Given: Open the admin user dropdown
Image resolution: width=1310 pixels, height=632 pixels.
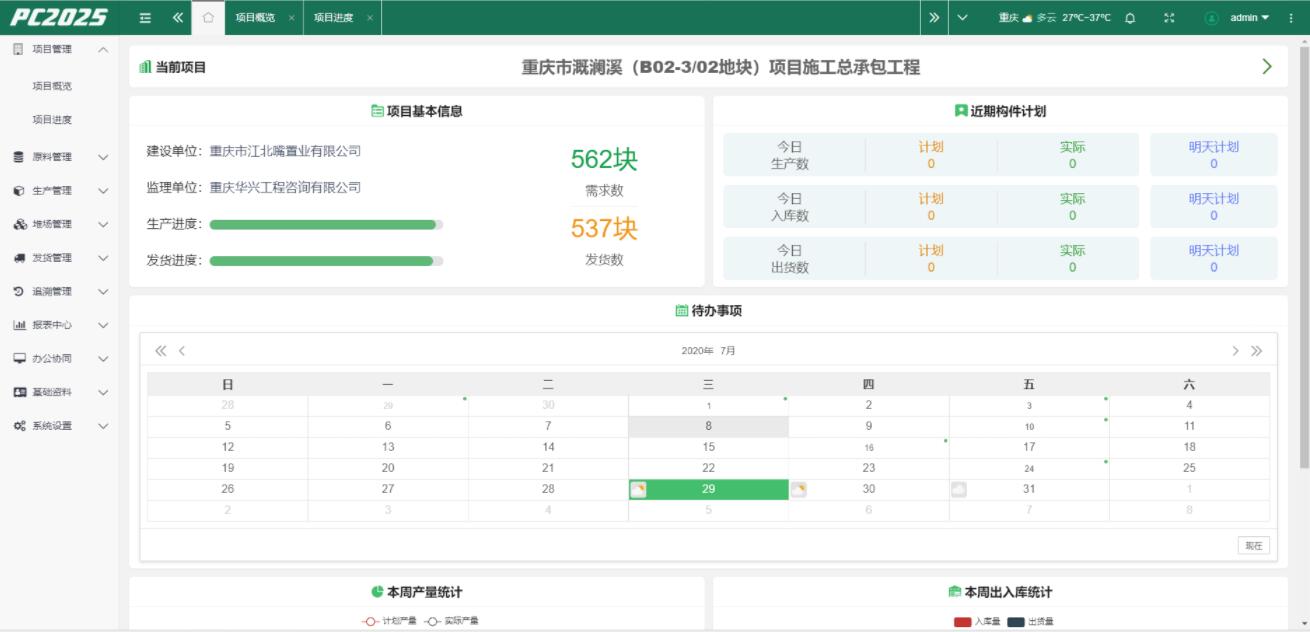Looking at the screenshot, I should point(1249,18).
